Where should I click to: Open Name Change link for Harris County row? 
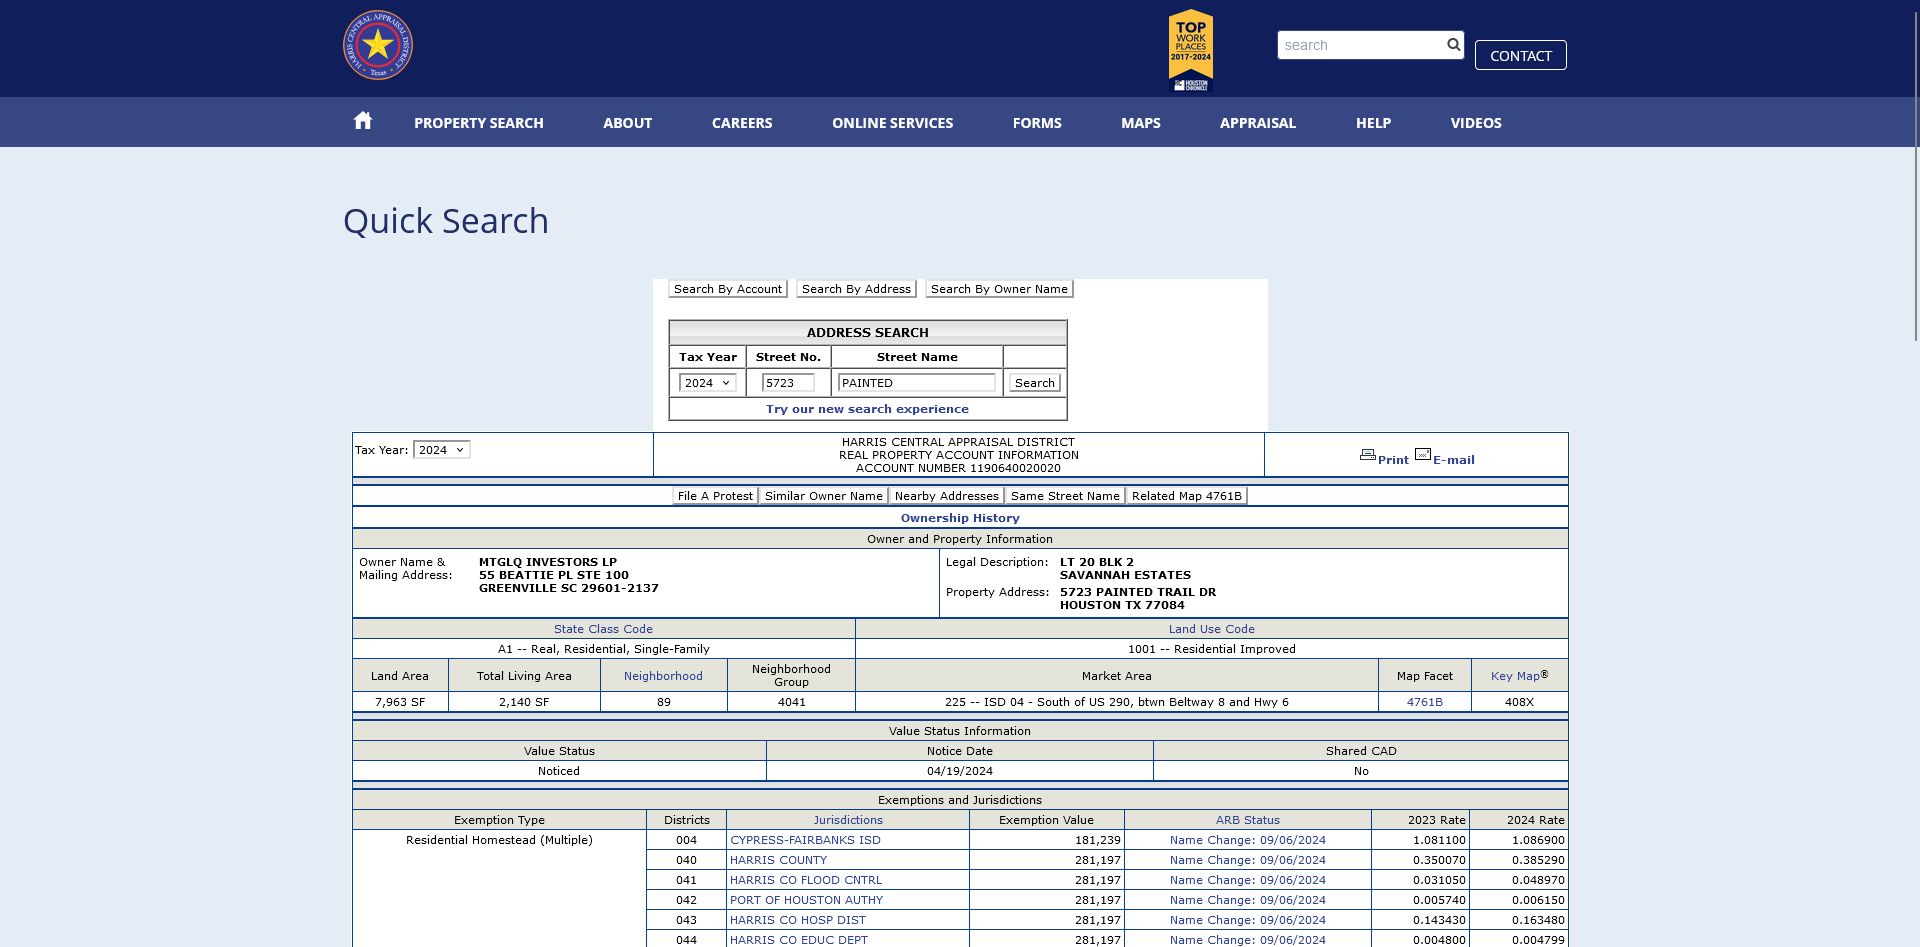pos(1247,860)
